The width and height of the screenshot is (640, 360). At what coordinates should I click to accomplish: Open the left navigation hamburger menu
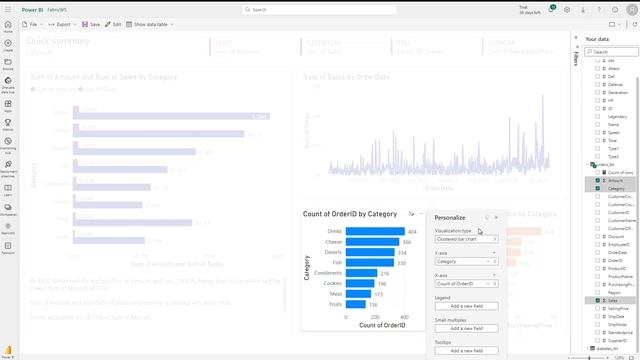pos(8,9)
